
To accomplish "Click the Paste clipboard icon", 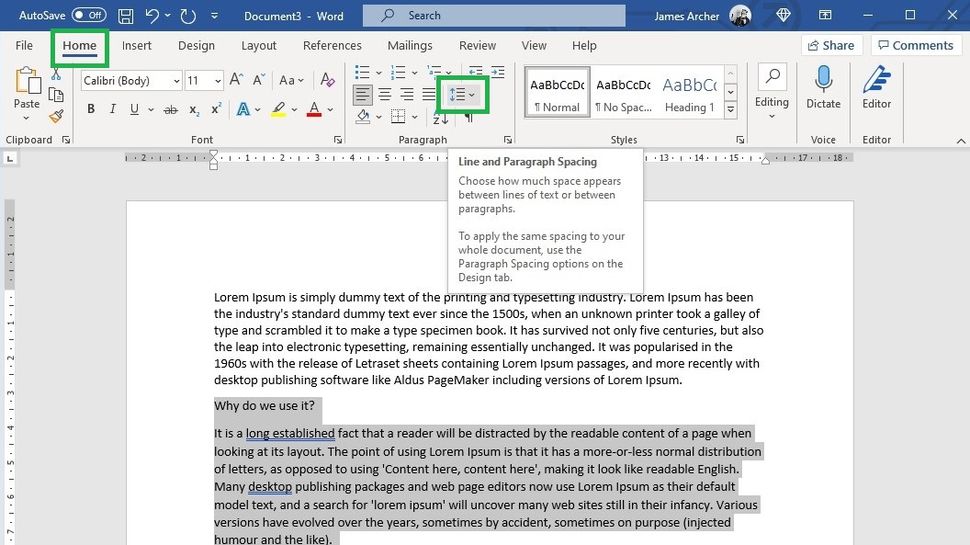I will (27, 81).
